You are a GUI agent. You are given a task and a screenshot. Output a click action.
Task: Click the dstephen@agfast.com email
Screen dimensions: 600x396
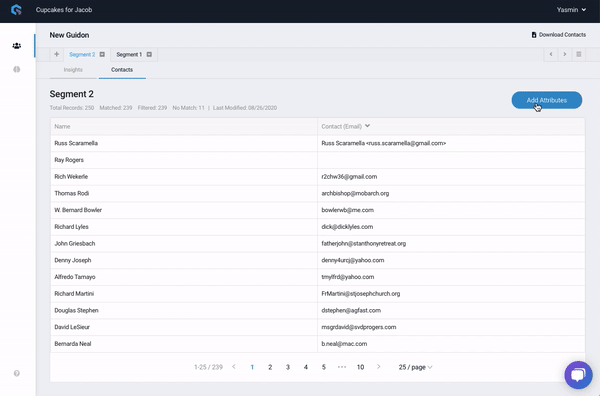point(351,310)
